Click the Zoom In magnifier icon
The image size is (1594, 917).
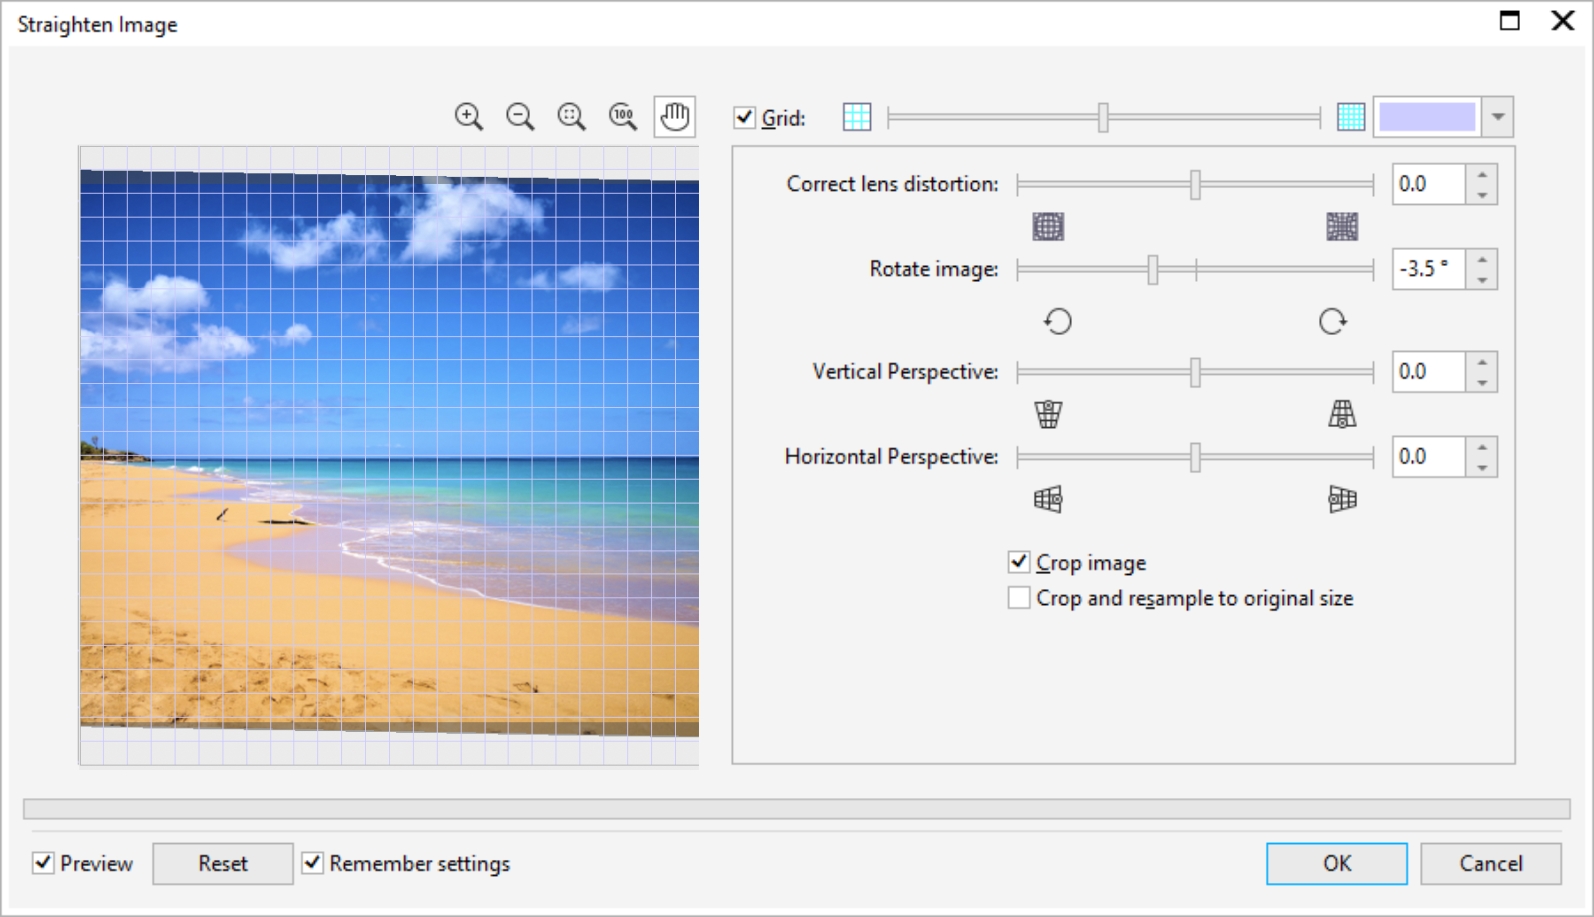pos(468,117)
